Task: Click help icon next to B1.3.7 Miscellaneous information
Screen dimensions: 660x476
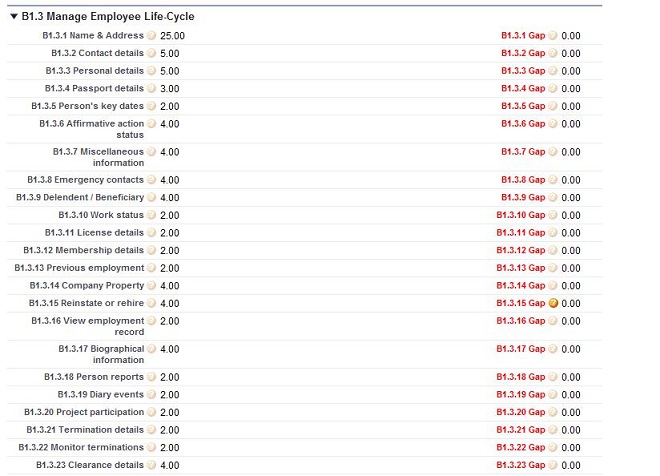Action: [152, 152]
